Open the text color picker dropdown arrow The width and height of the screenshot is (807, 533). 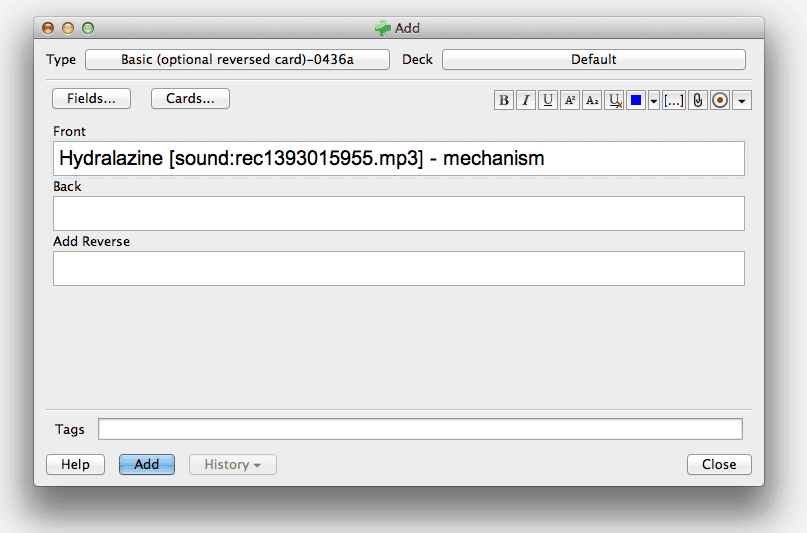pos(654,100)
